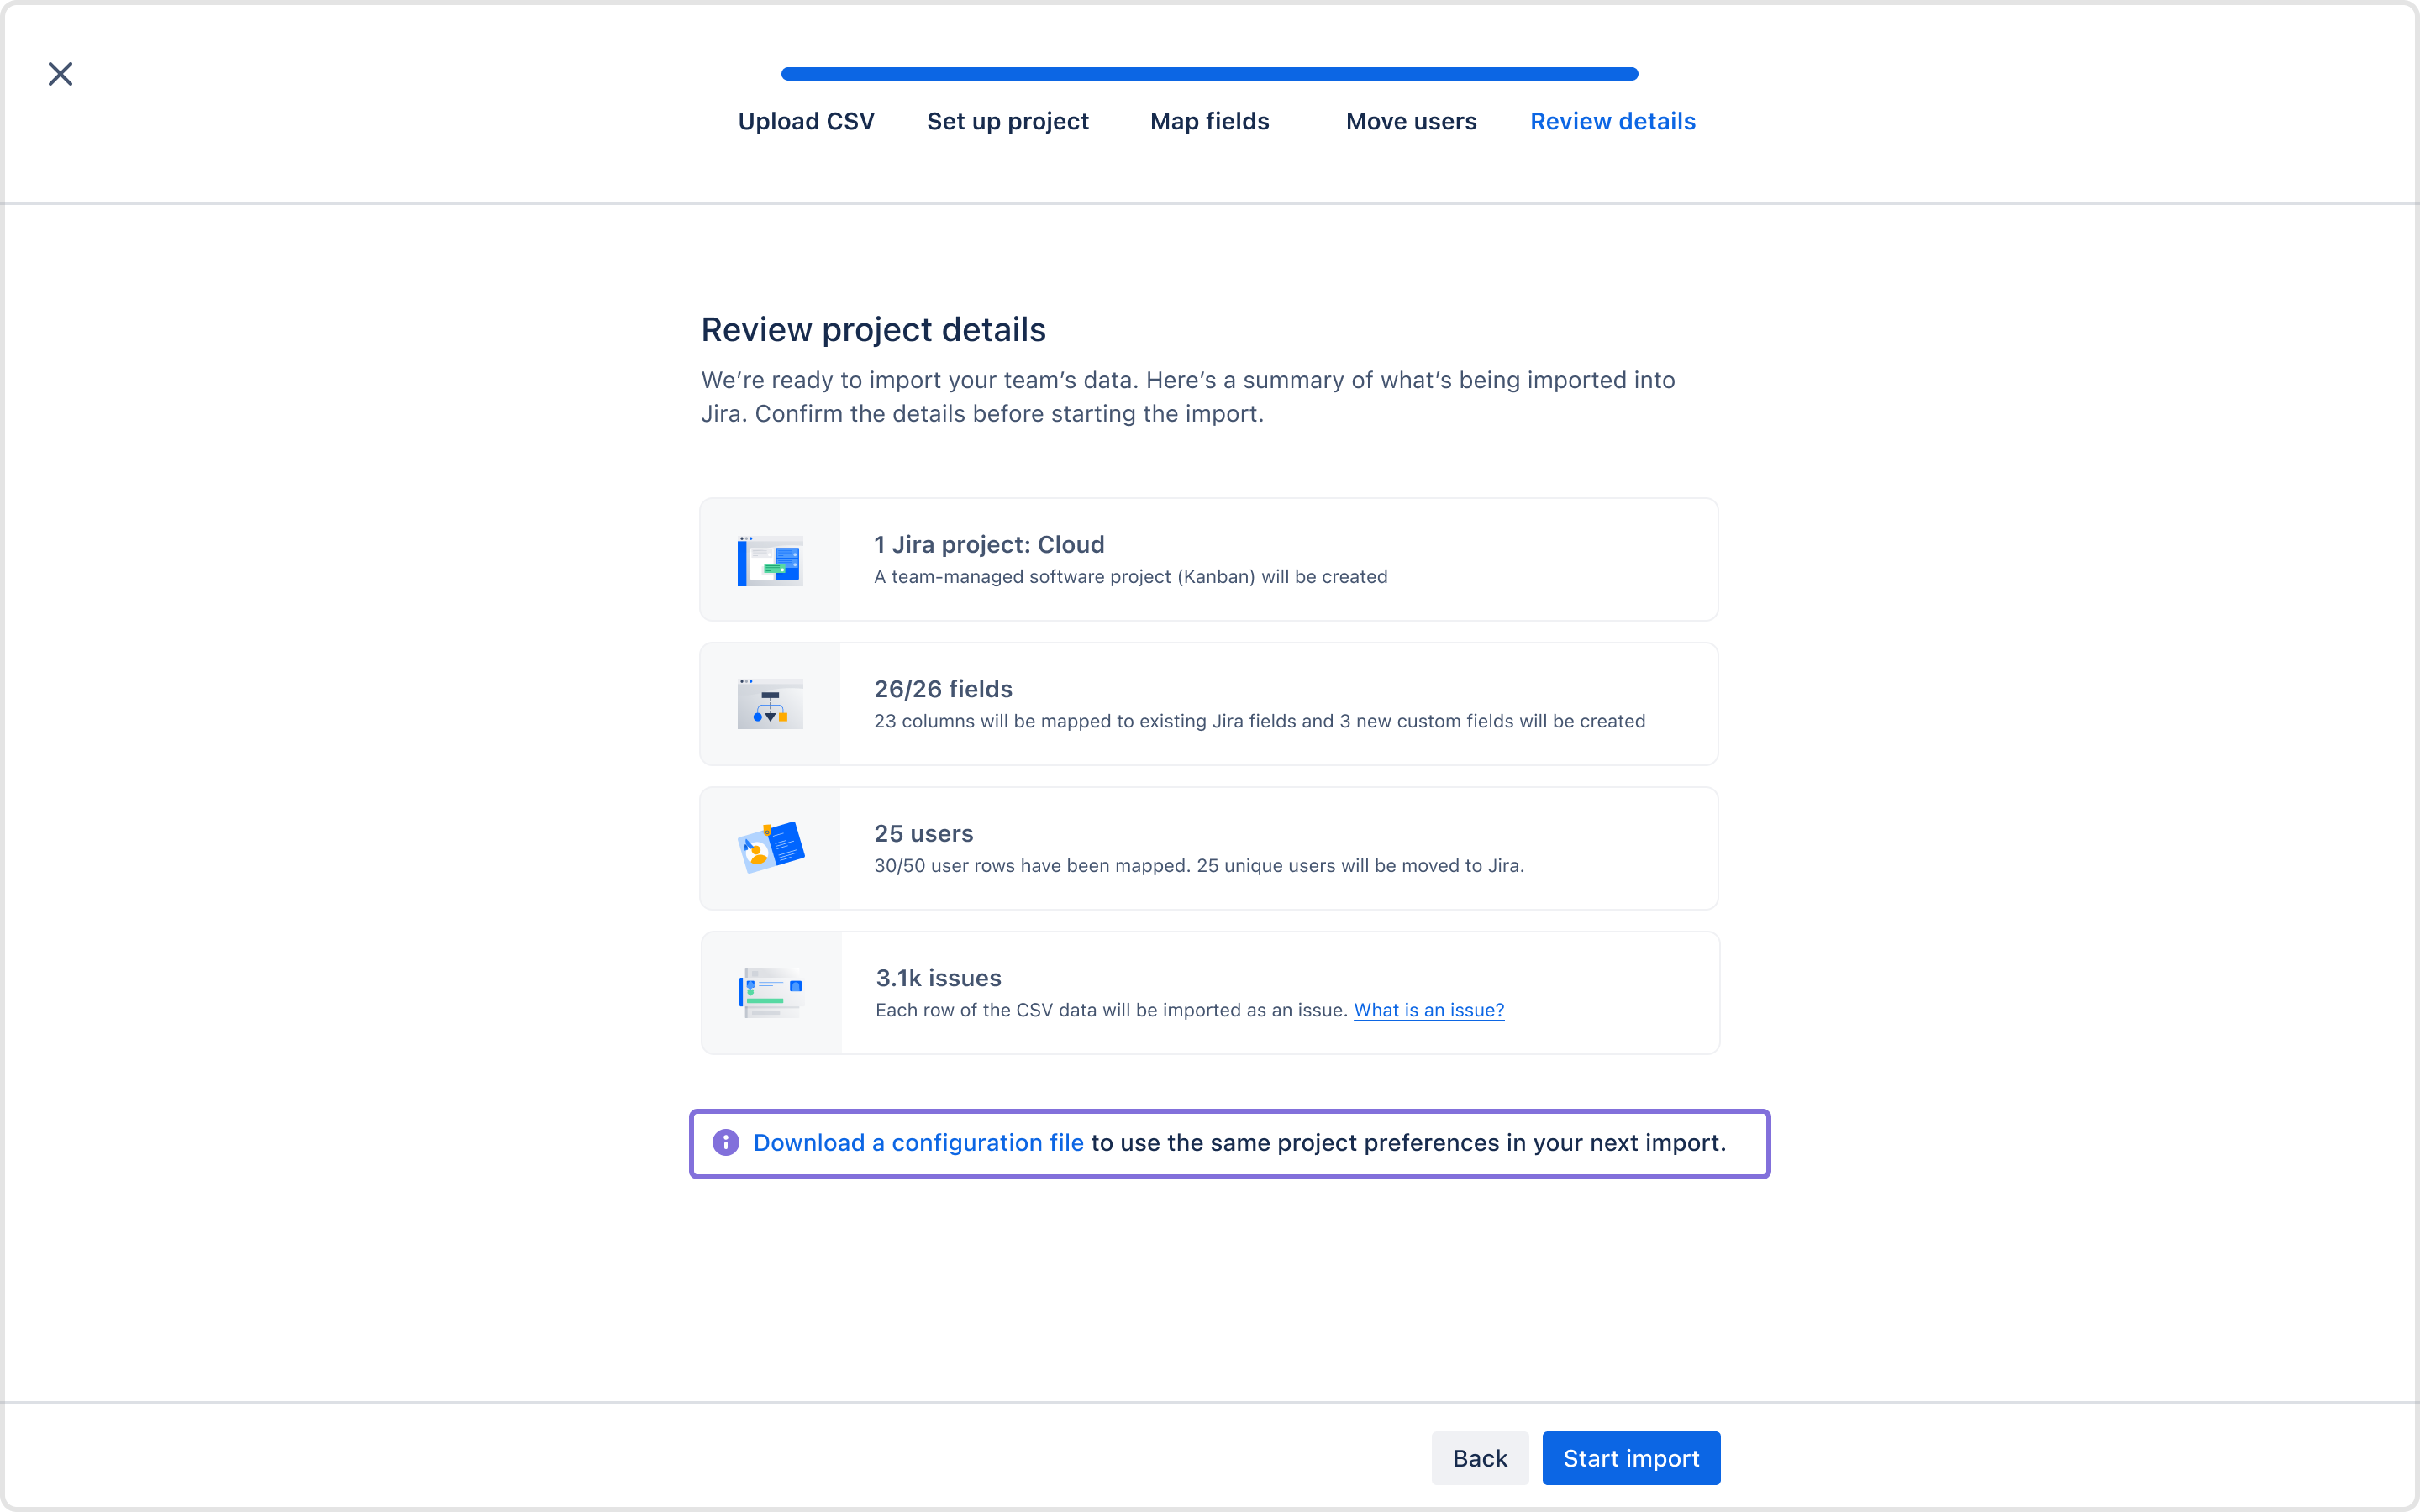This screenshot has width=2420, height=1512.
Task: Click the 'Review project details' title
Action: click(873, 330)
